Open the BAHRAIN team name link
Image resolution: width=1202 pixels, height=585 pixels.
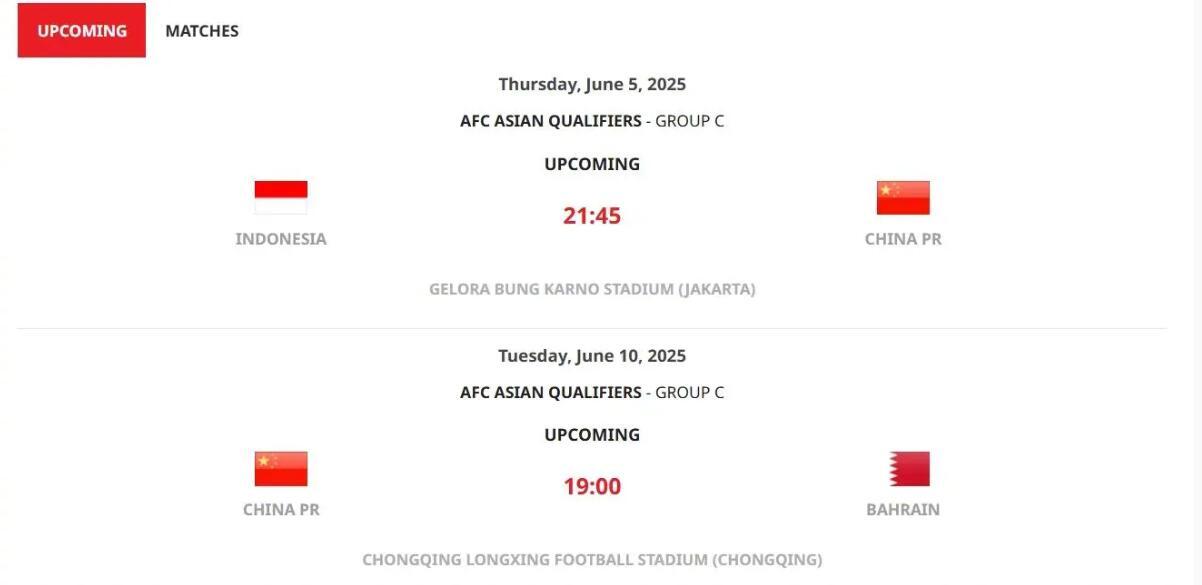point(903,509)
